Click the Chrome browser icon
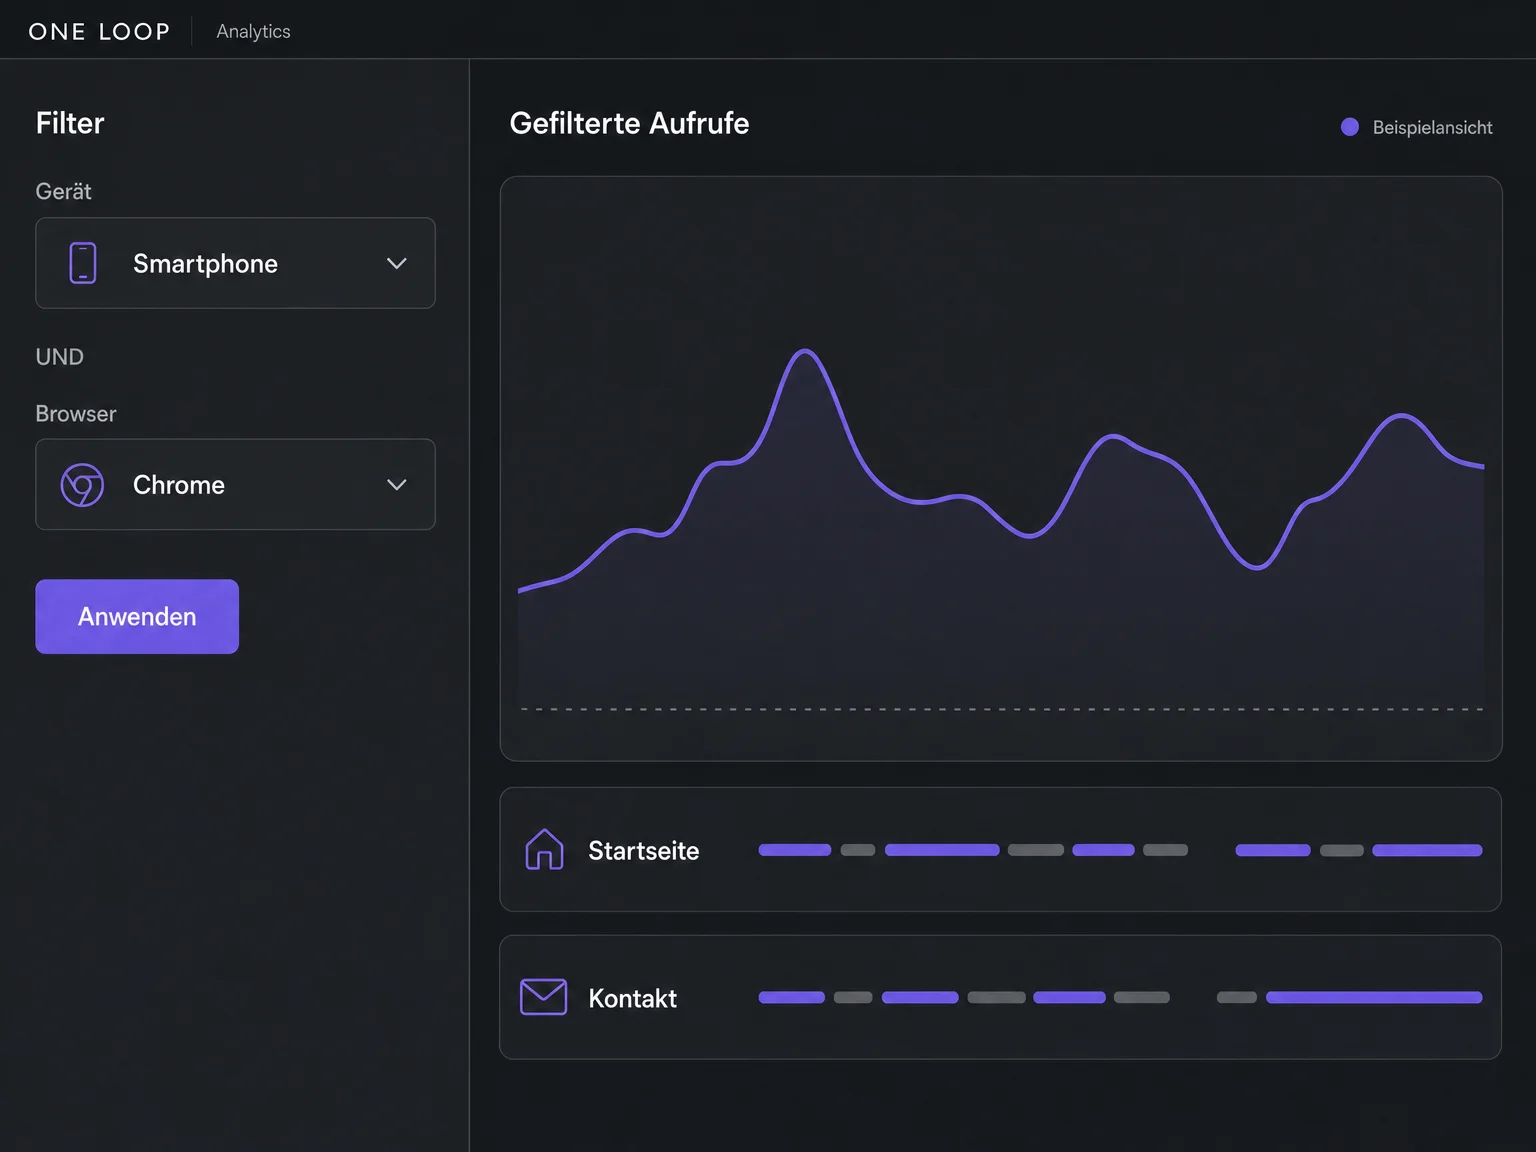1536x1152 pixels. [82, 485]
